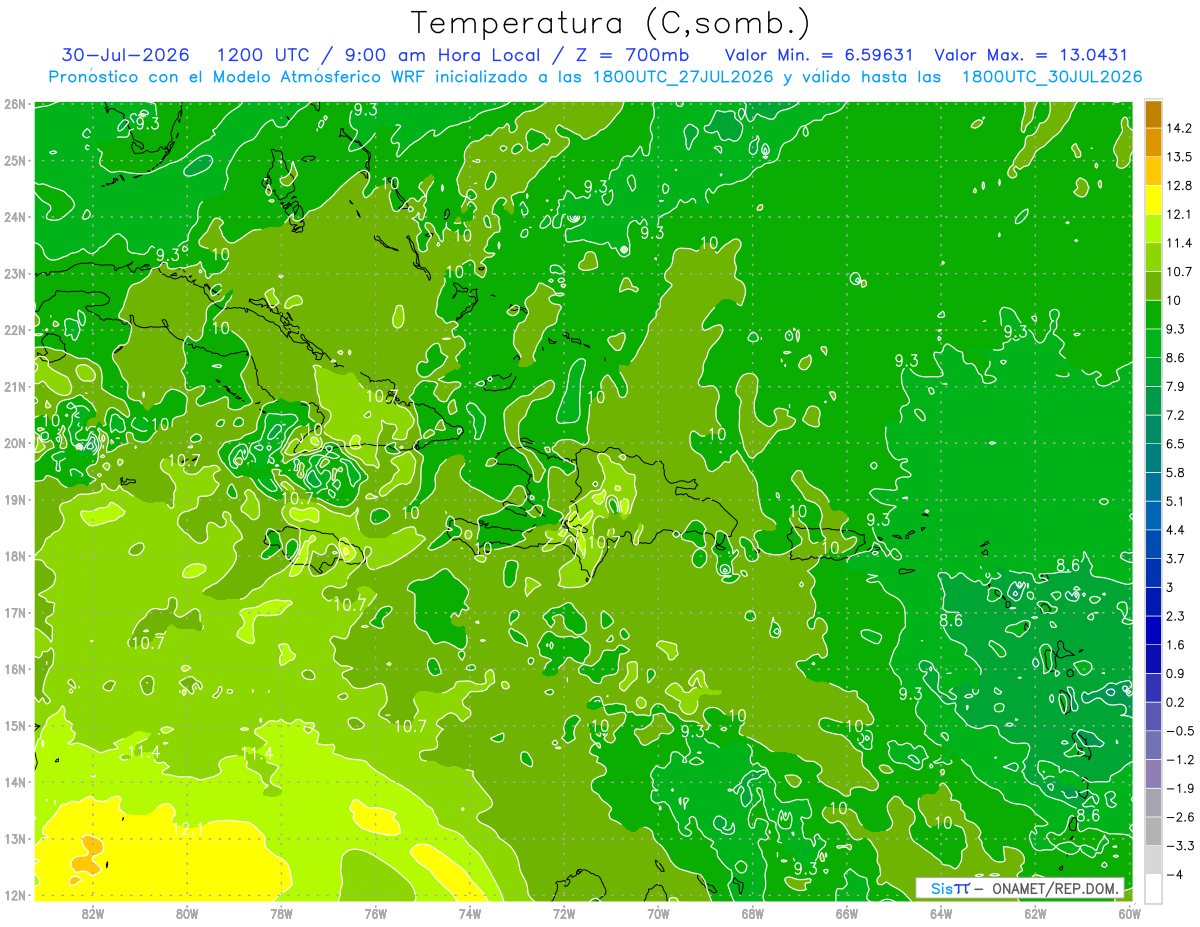Screen dimensions: 1200x927
Task: Pick the yellow swatch between 12.1 and 12.8
Action: [x=1153, y=200]
